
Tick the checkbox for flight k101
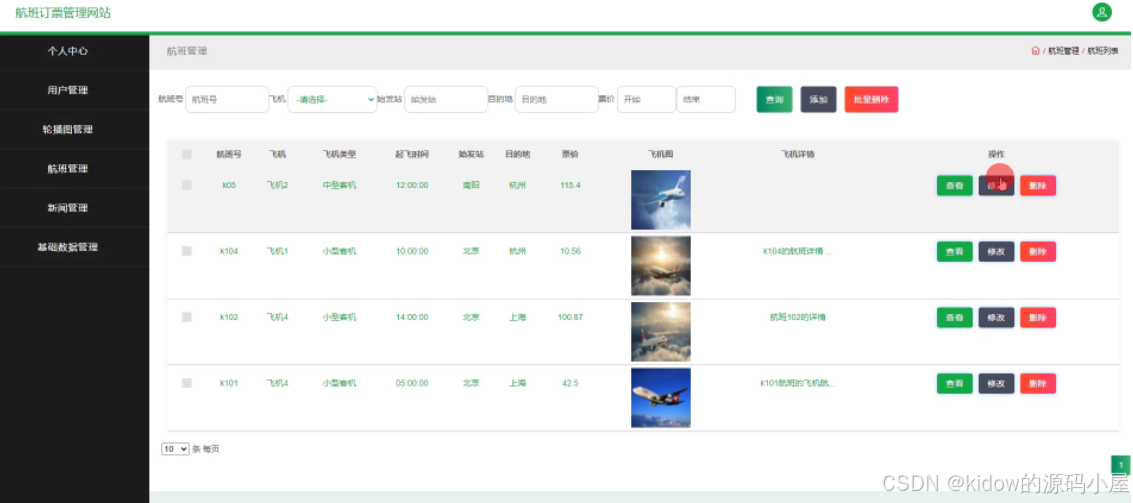[x=187, y=383]
